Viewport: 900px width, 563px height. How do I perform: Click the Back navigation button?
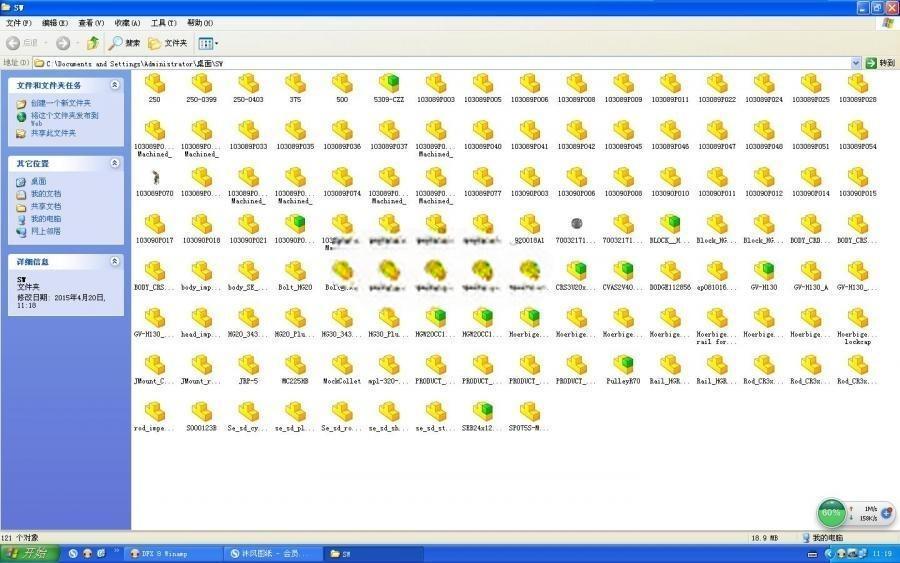pyautogui.click(x=22, y=43)
